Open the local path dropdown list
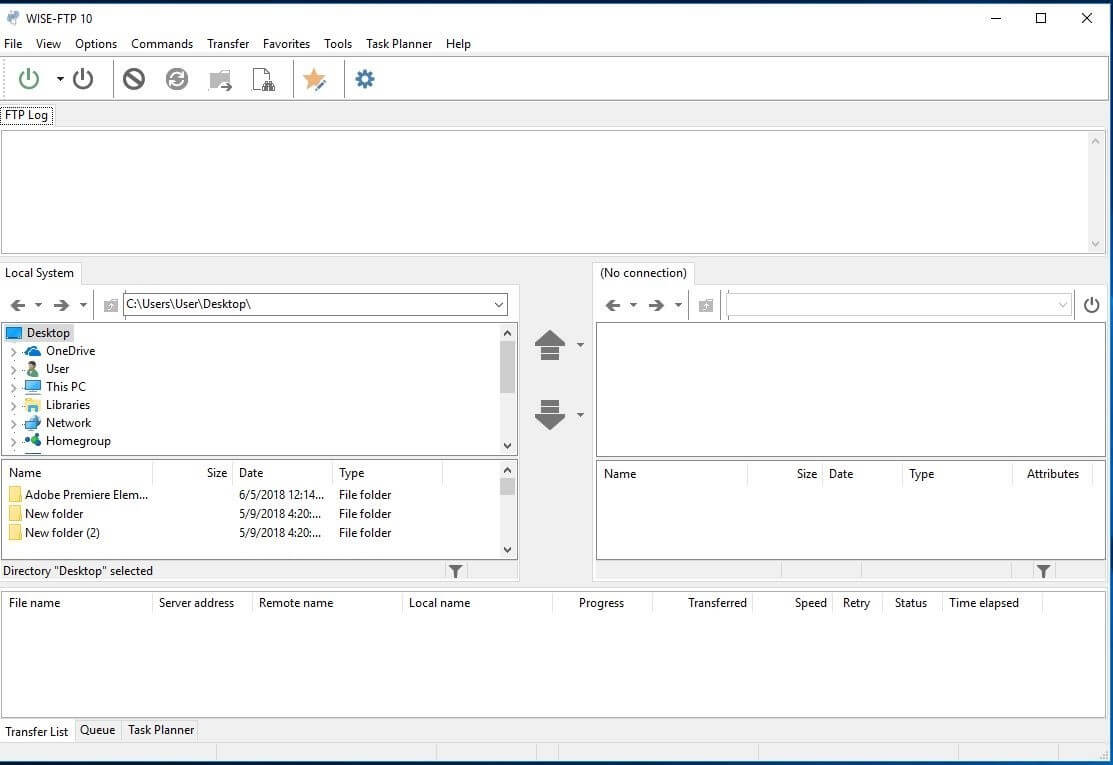 (x=499, y=305)
